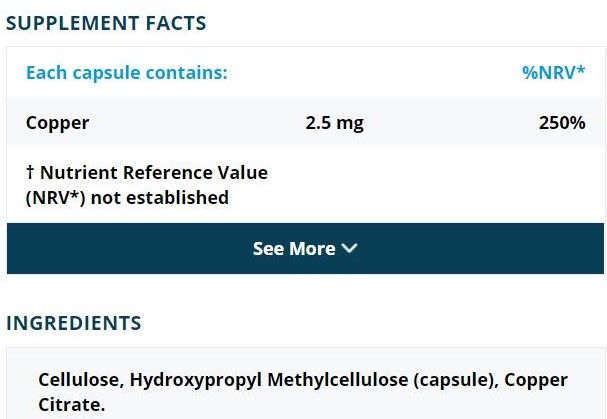Viewport: 607px width, 419px height.
Task: Click the (NRV*) not established line
Action: tap(127, 197)
